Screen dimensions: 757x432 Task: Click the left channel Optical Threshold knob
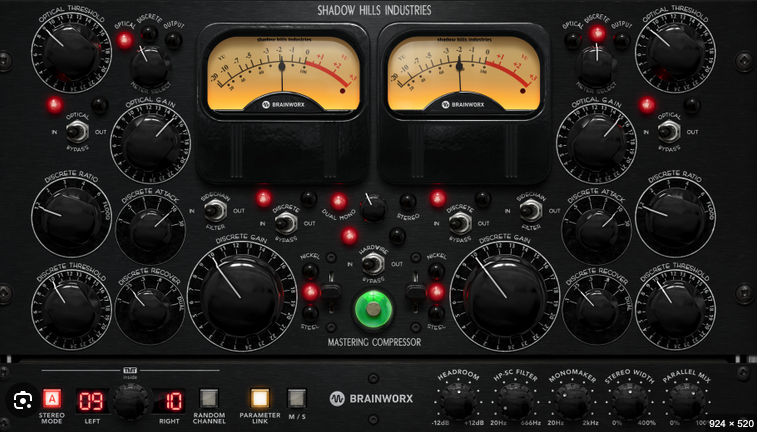[71, 53]
